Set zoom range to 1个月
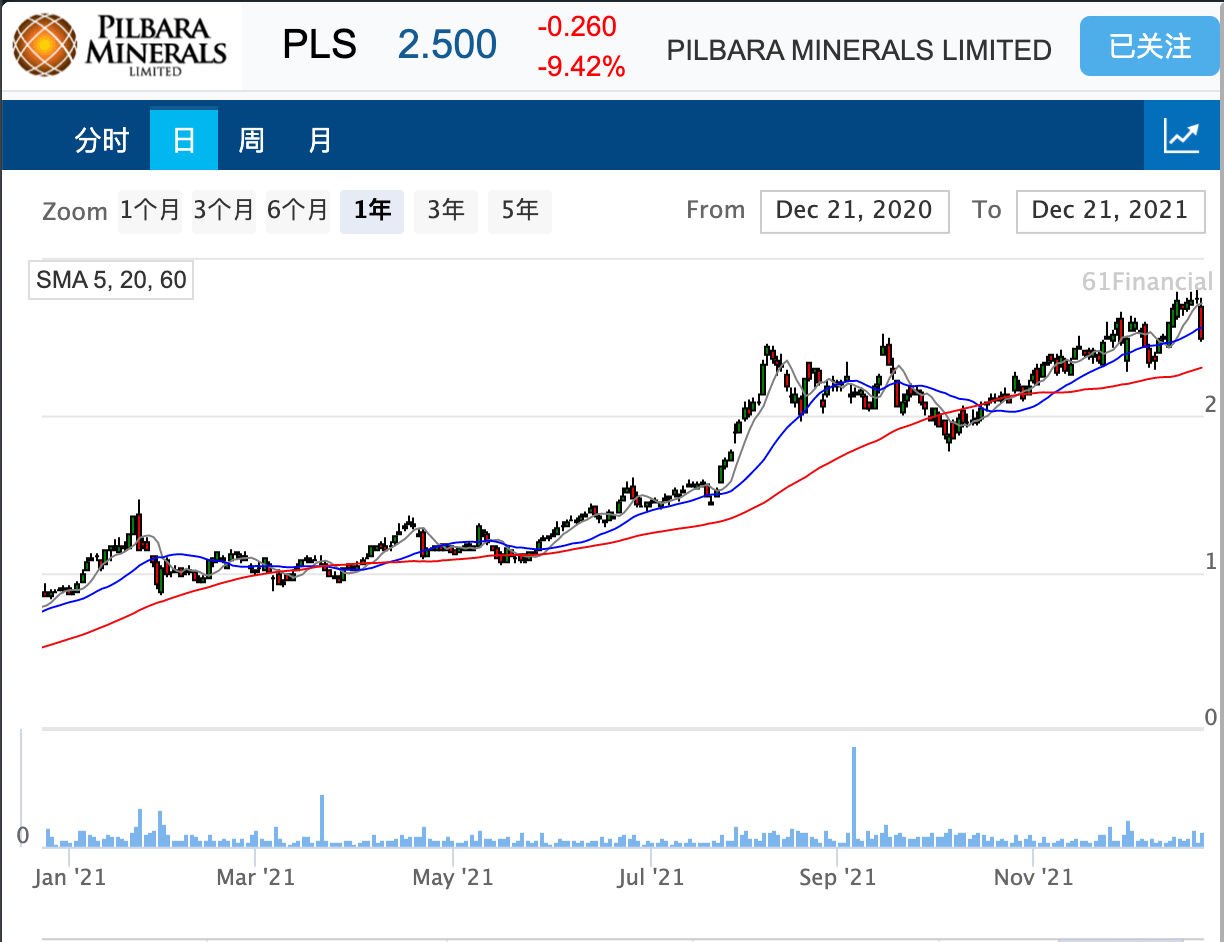Image resolution: width=1224 pixels, height=942 pixels. 150,211
